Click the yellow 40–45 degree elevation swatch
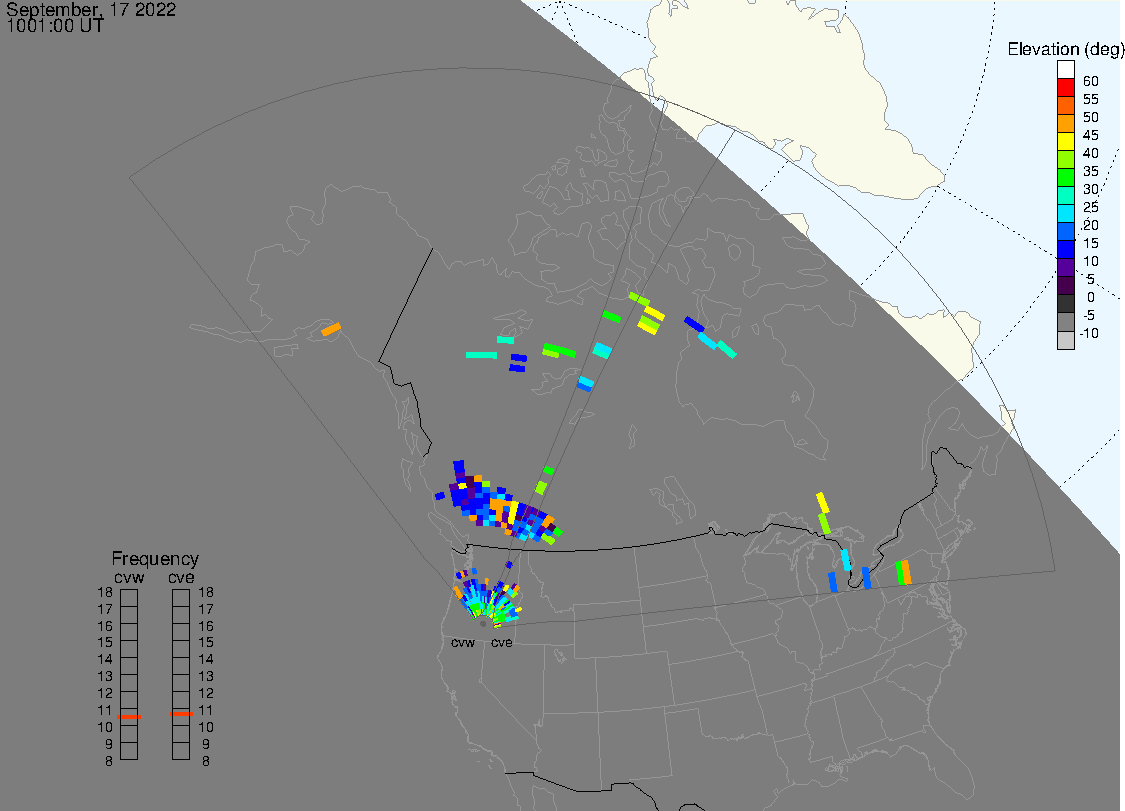Viewport: 1125px width, 811px height. (x=1065, y=141)
